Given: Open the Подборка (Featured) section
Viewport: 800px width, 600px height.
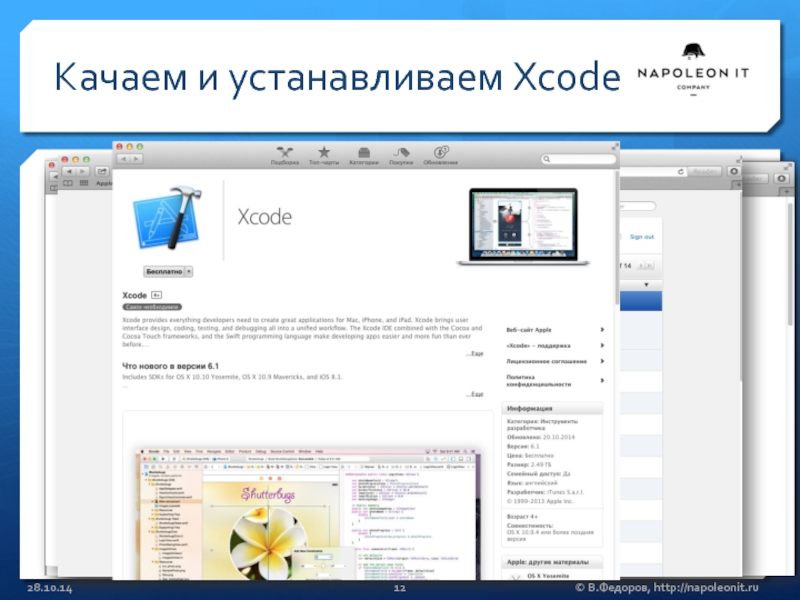Looking at the screenshot, I should [x=285, y=155].
